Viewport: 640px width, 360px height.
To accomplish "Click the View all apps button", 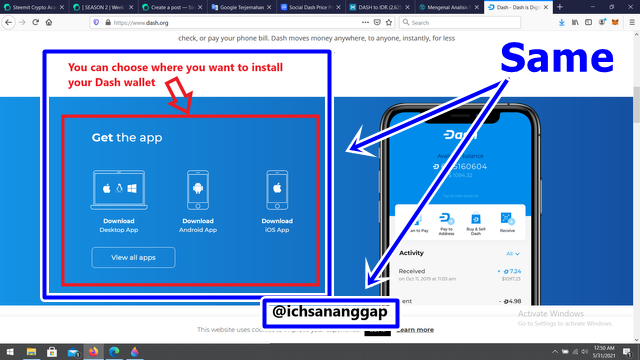I will 133,258.
